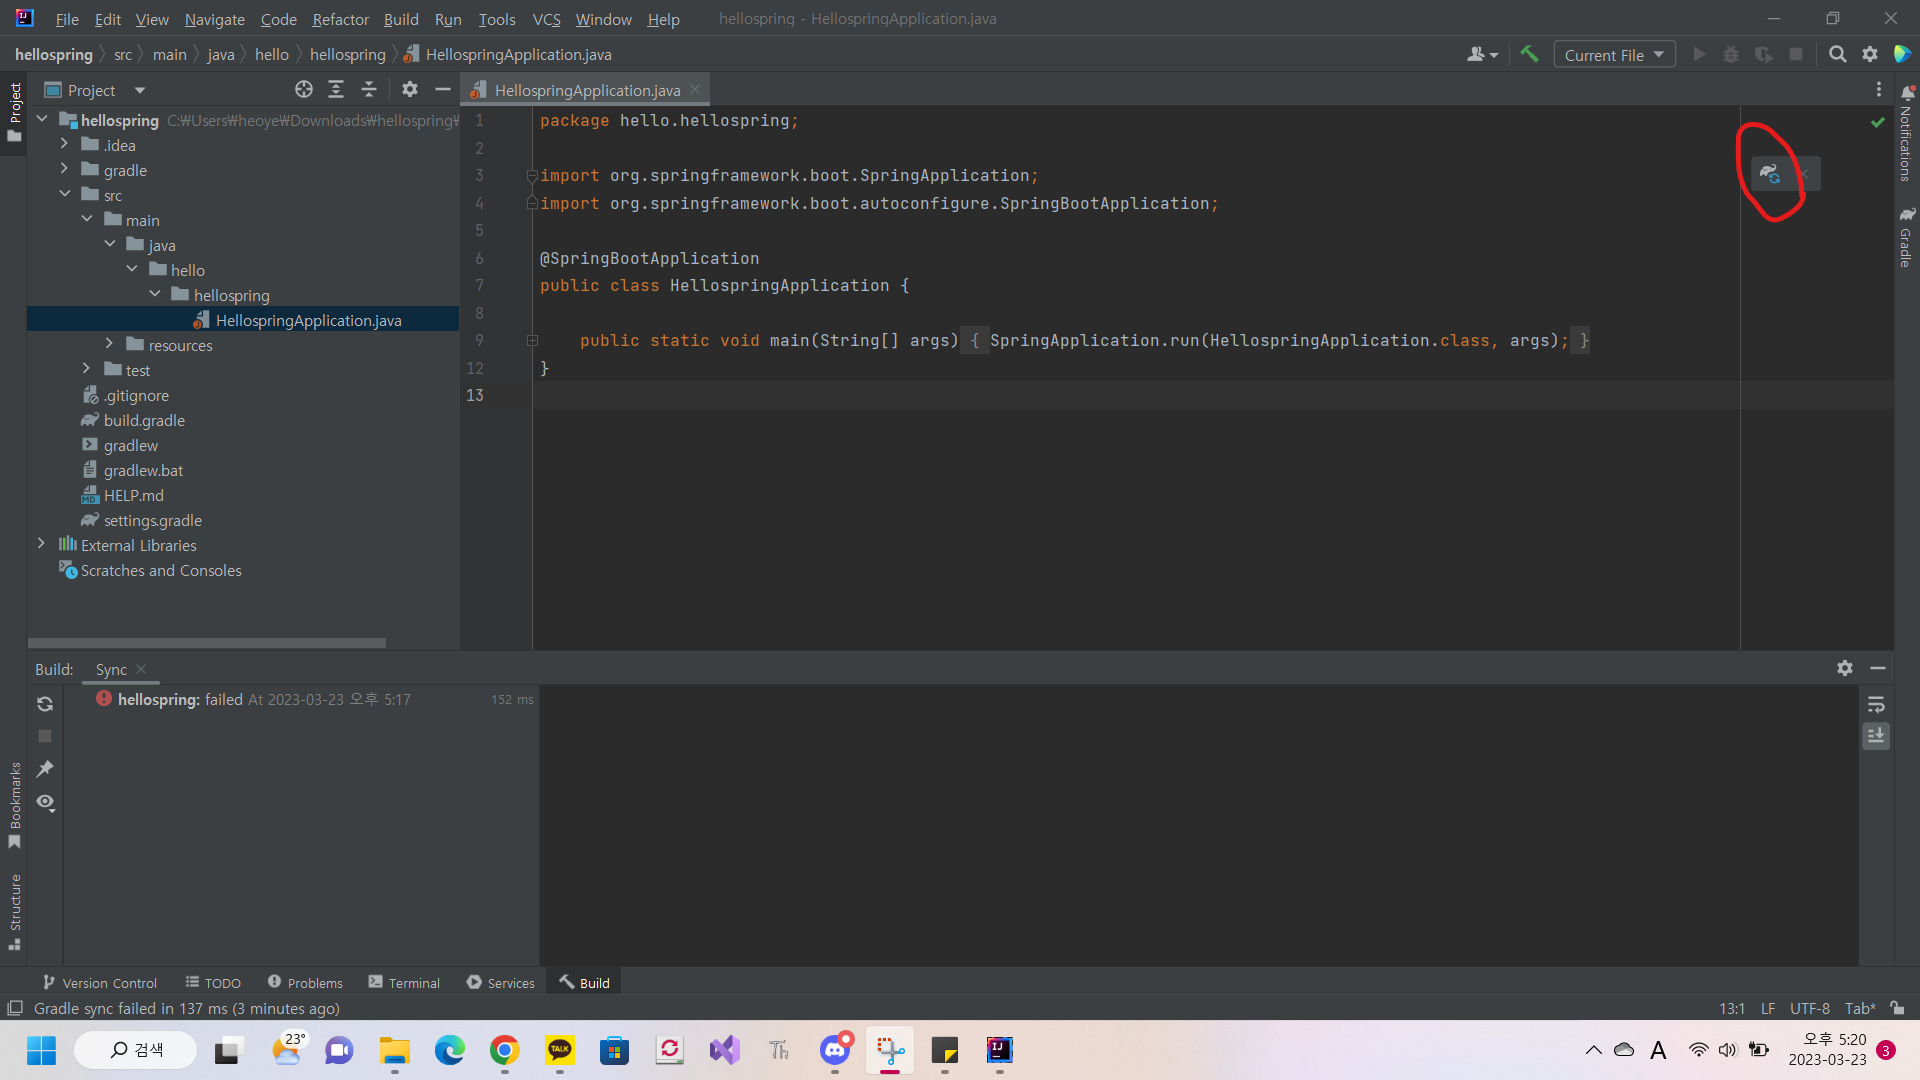
Task: Toggle Soft-Wrap in Build output
Action: [x=1876, y=704]
